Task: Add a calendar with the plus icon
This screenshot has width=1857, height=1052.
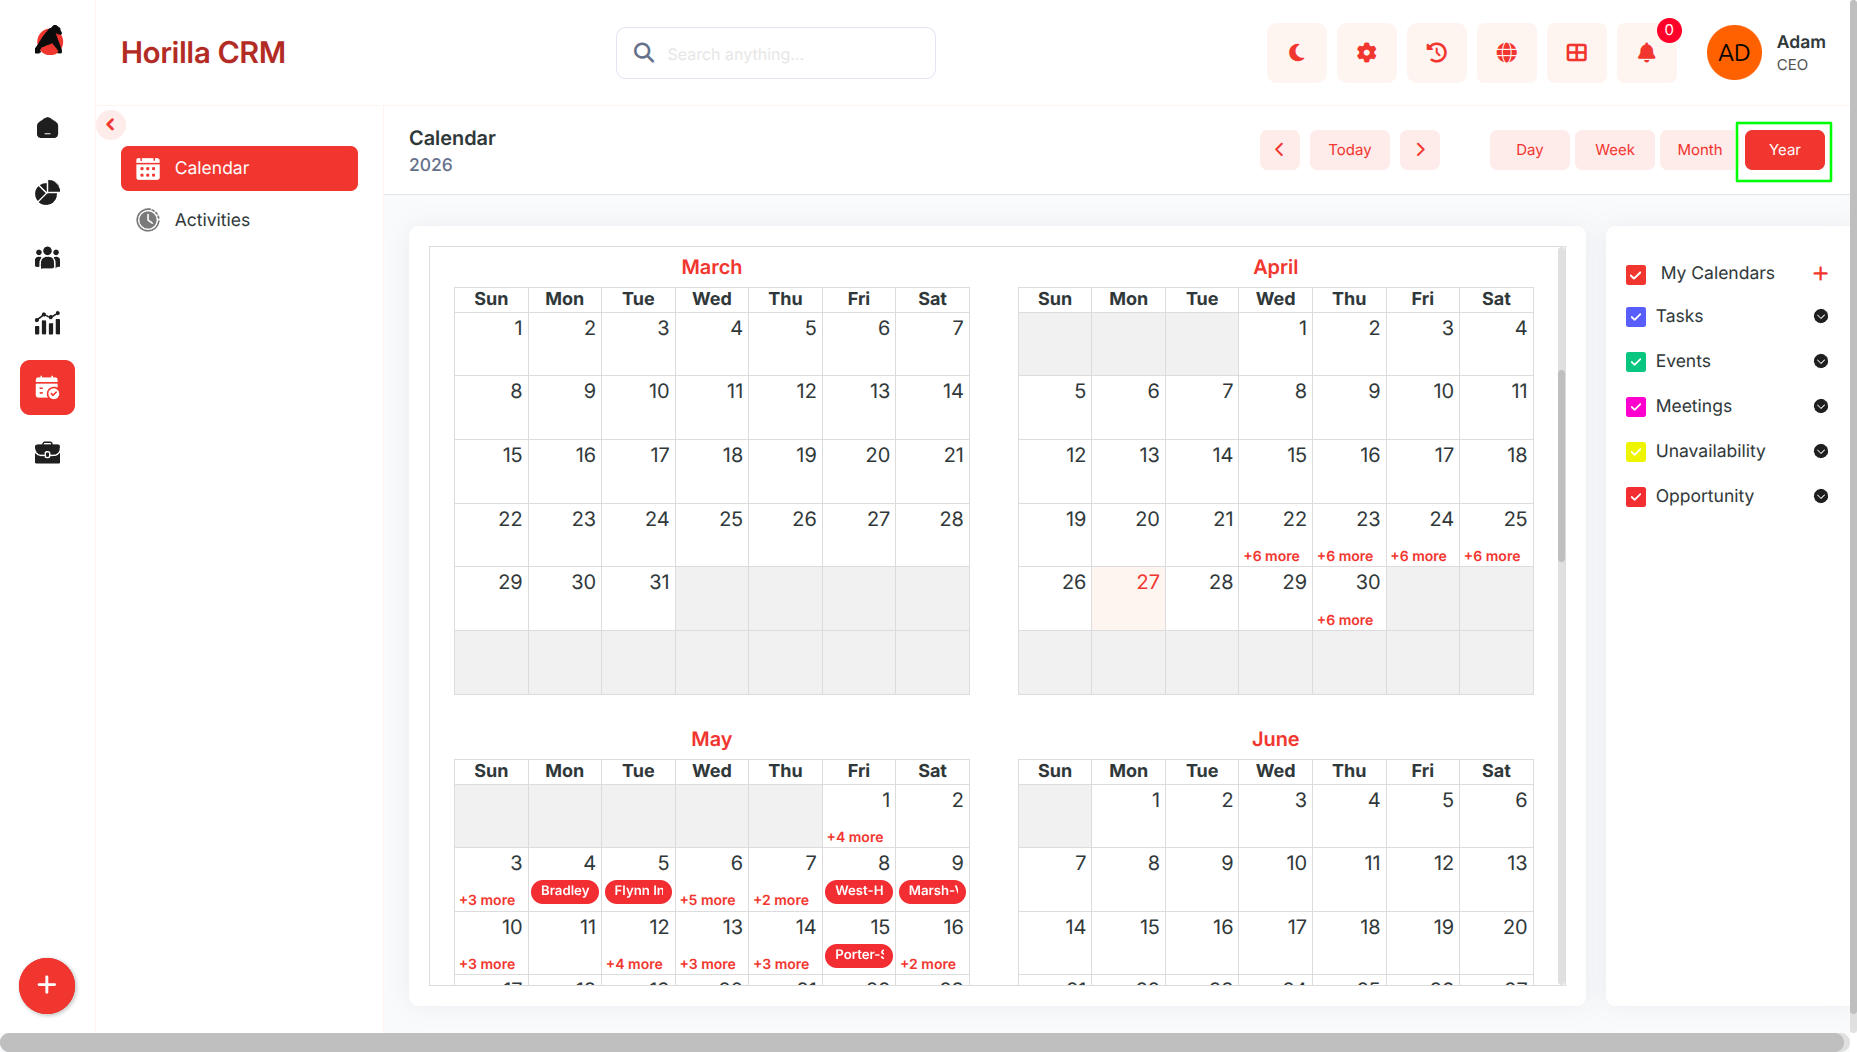Action: [1820, 273]
